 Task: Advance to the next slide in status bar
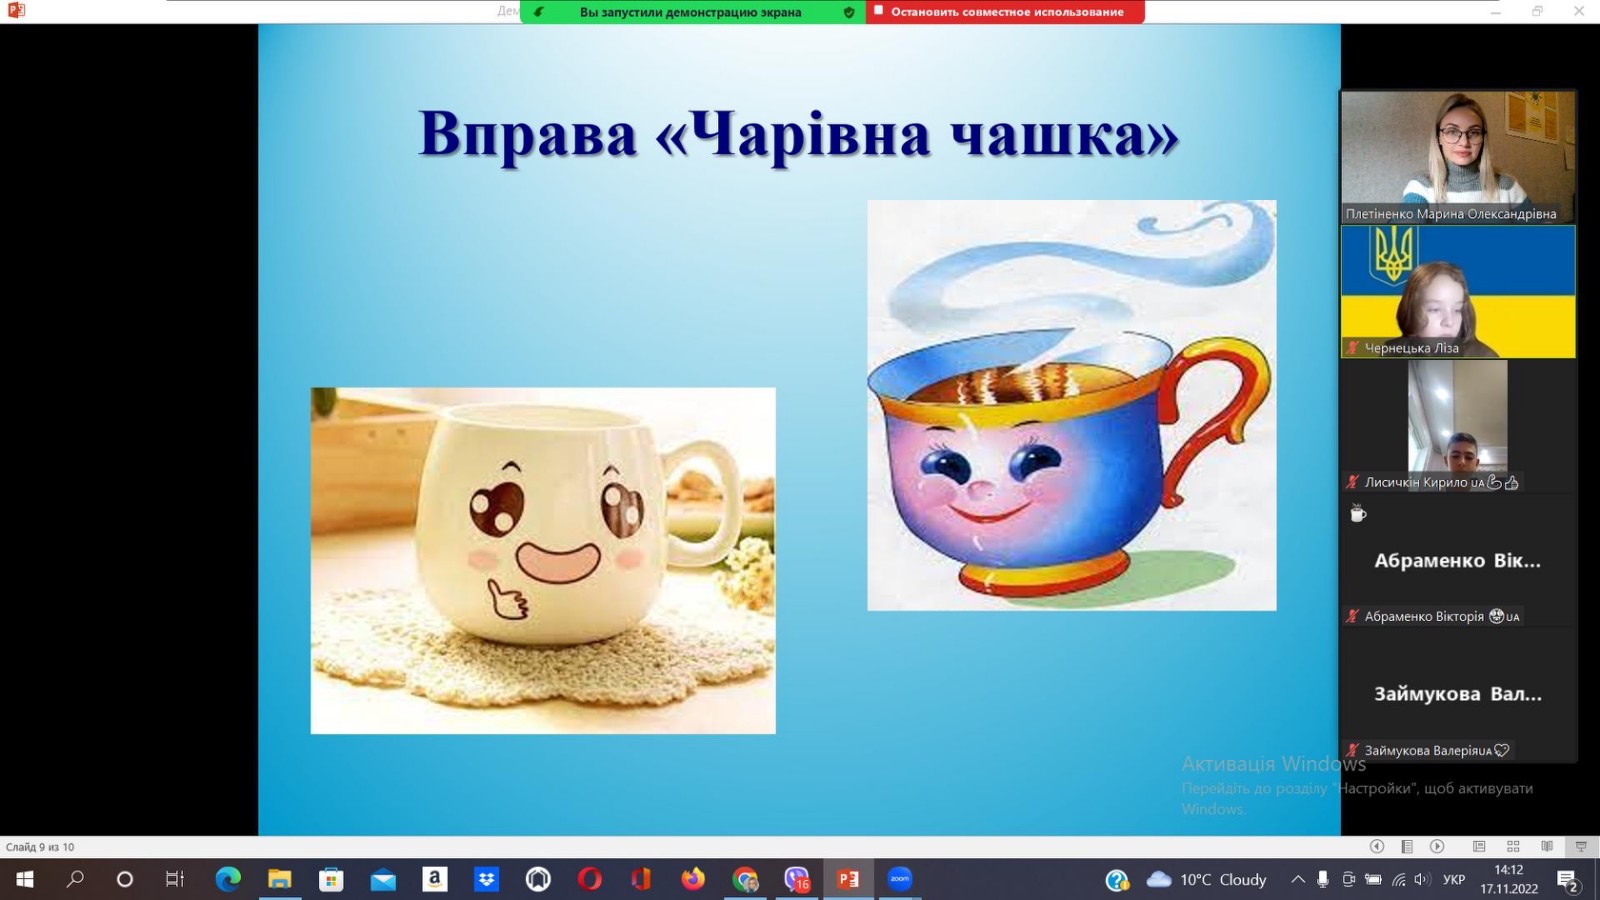pos(1437,846)
